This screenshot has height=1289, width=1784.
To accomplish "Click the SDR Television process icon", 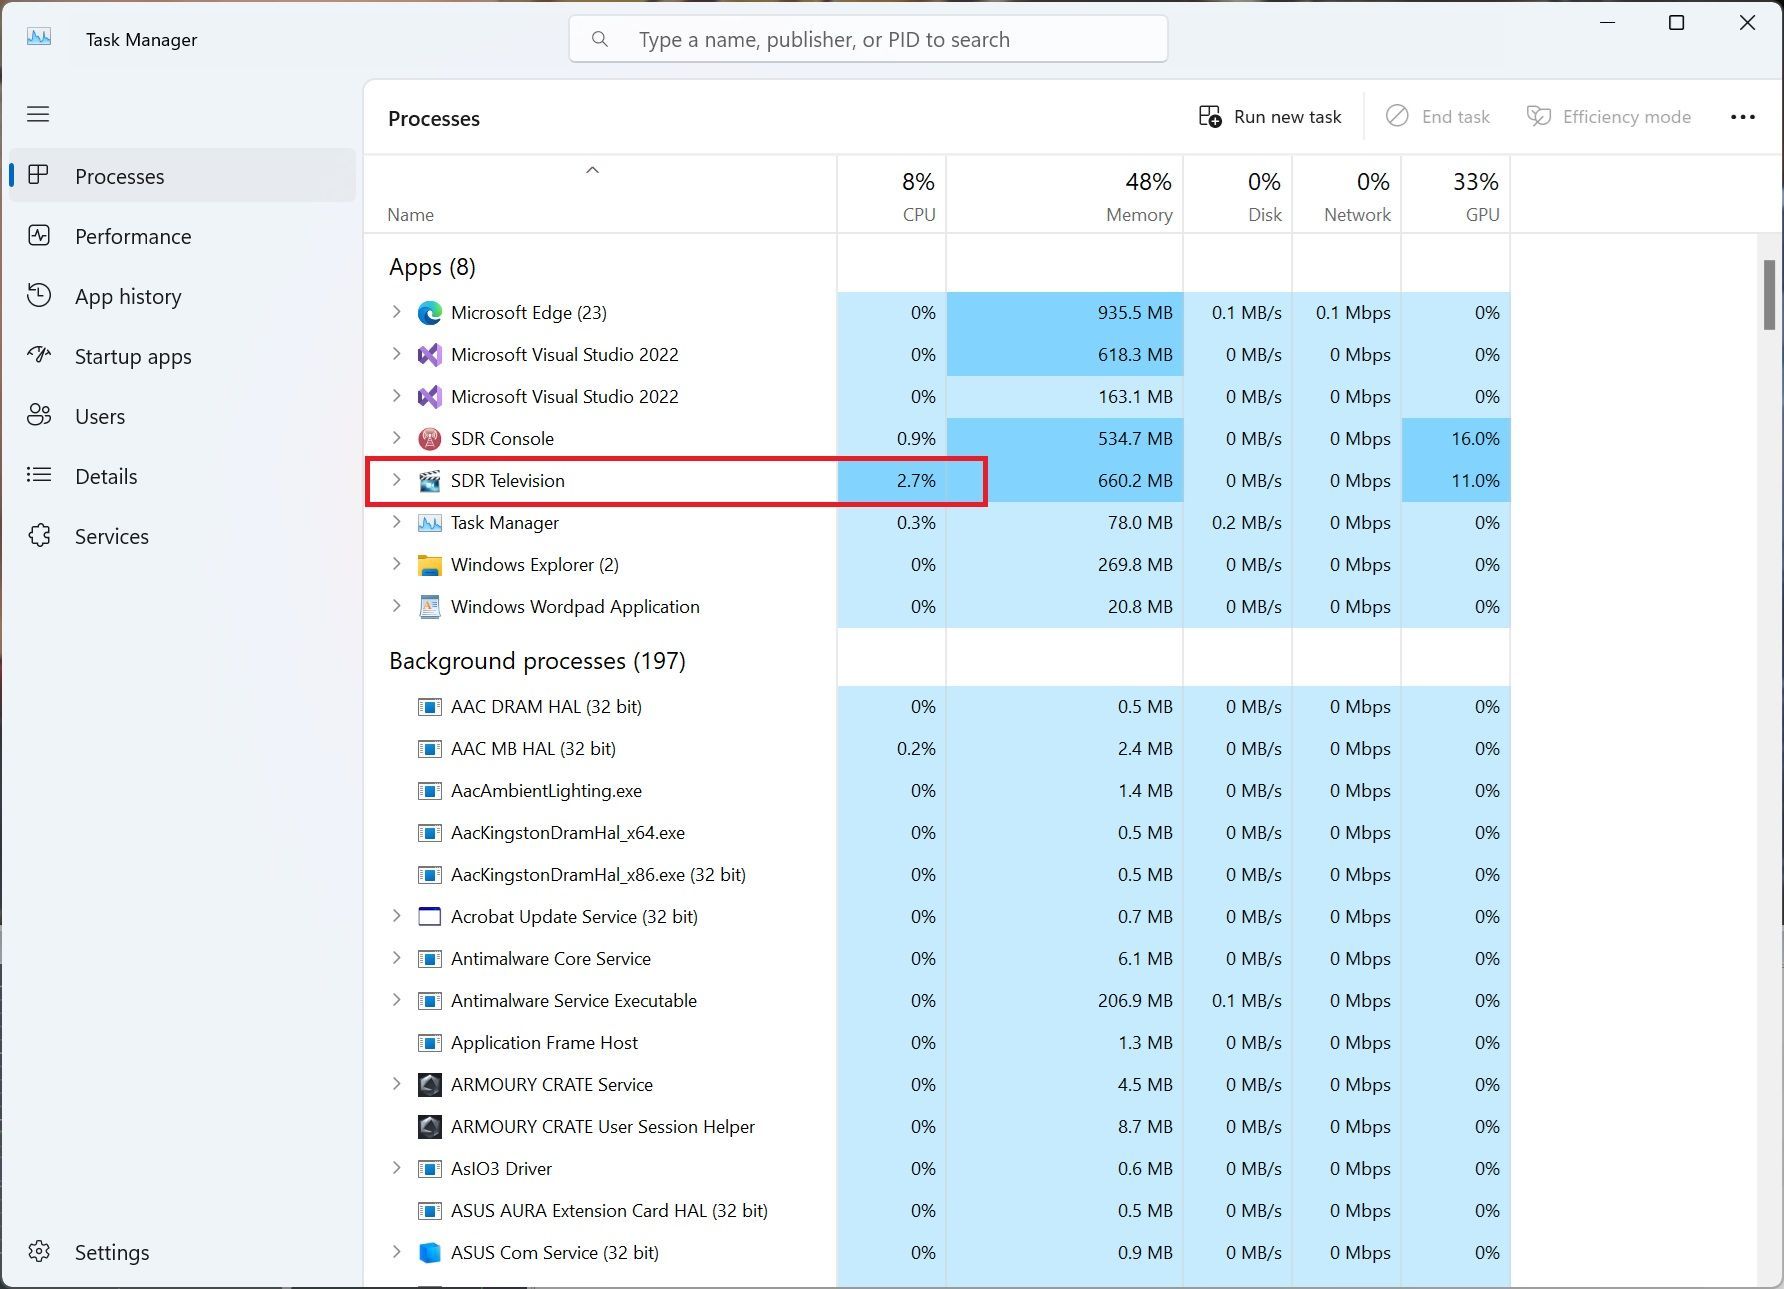I will (429, 481).
